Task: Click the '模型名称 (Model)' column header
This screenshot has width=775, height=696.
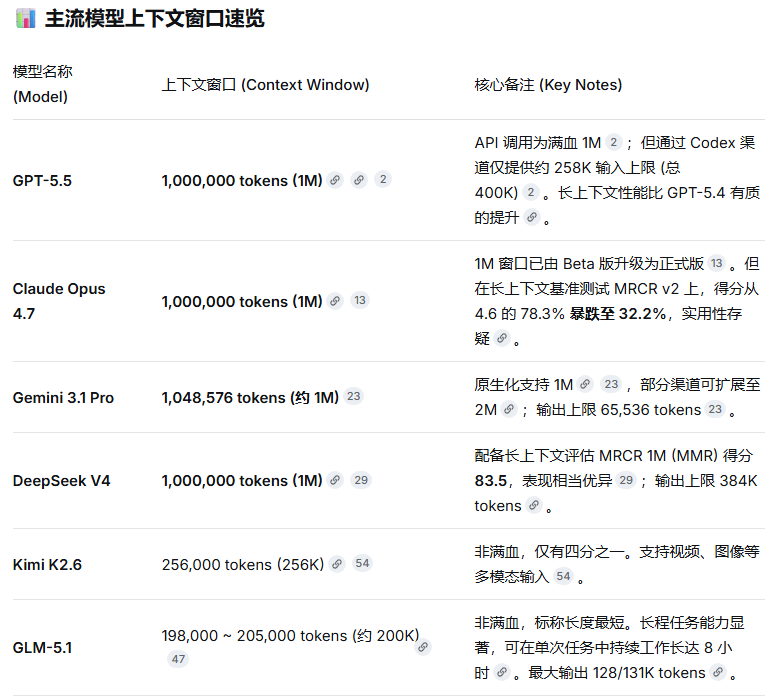Action: 43,84
